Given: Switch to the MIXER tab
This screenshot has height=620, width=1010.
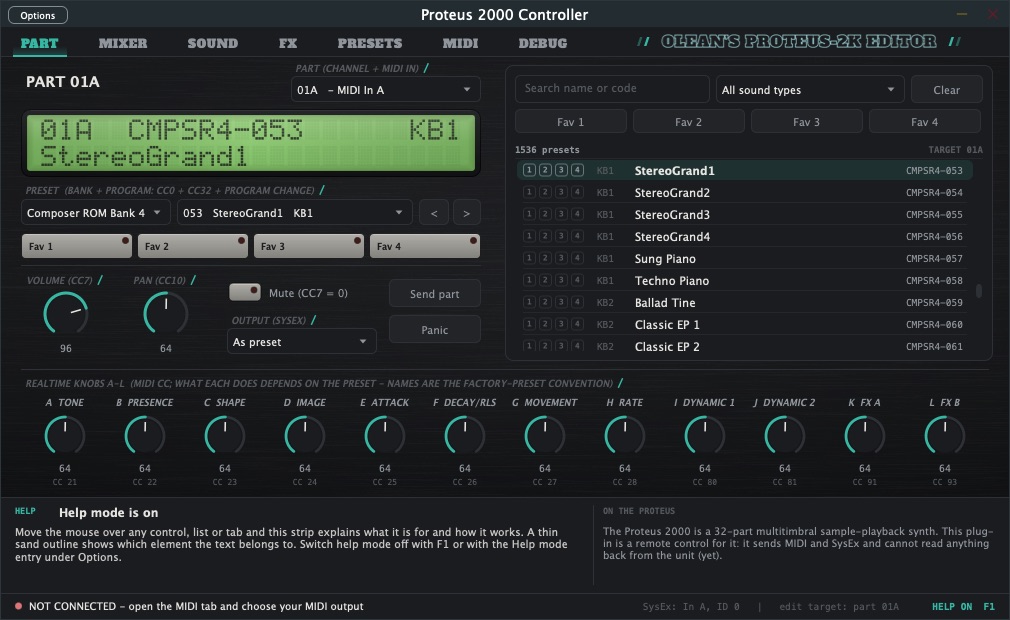Looking at the screenshot, I should pyautogui.click(x=123, y=43).
